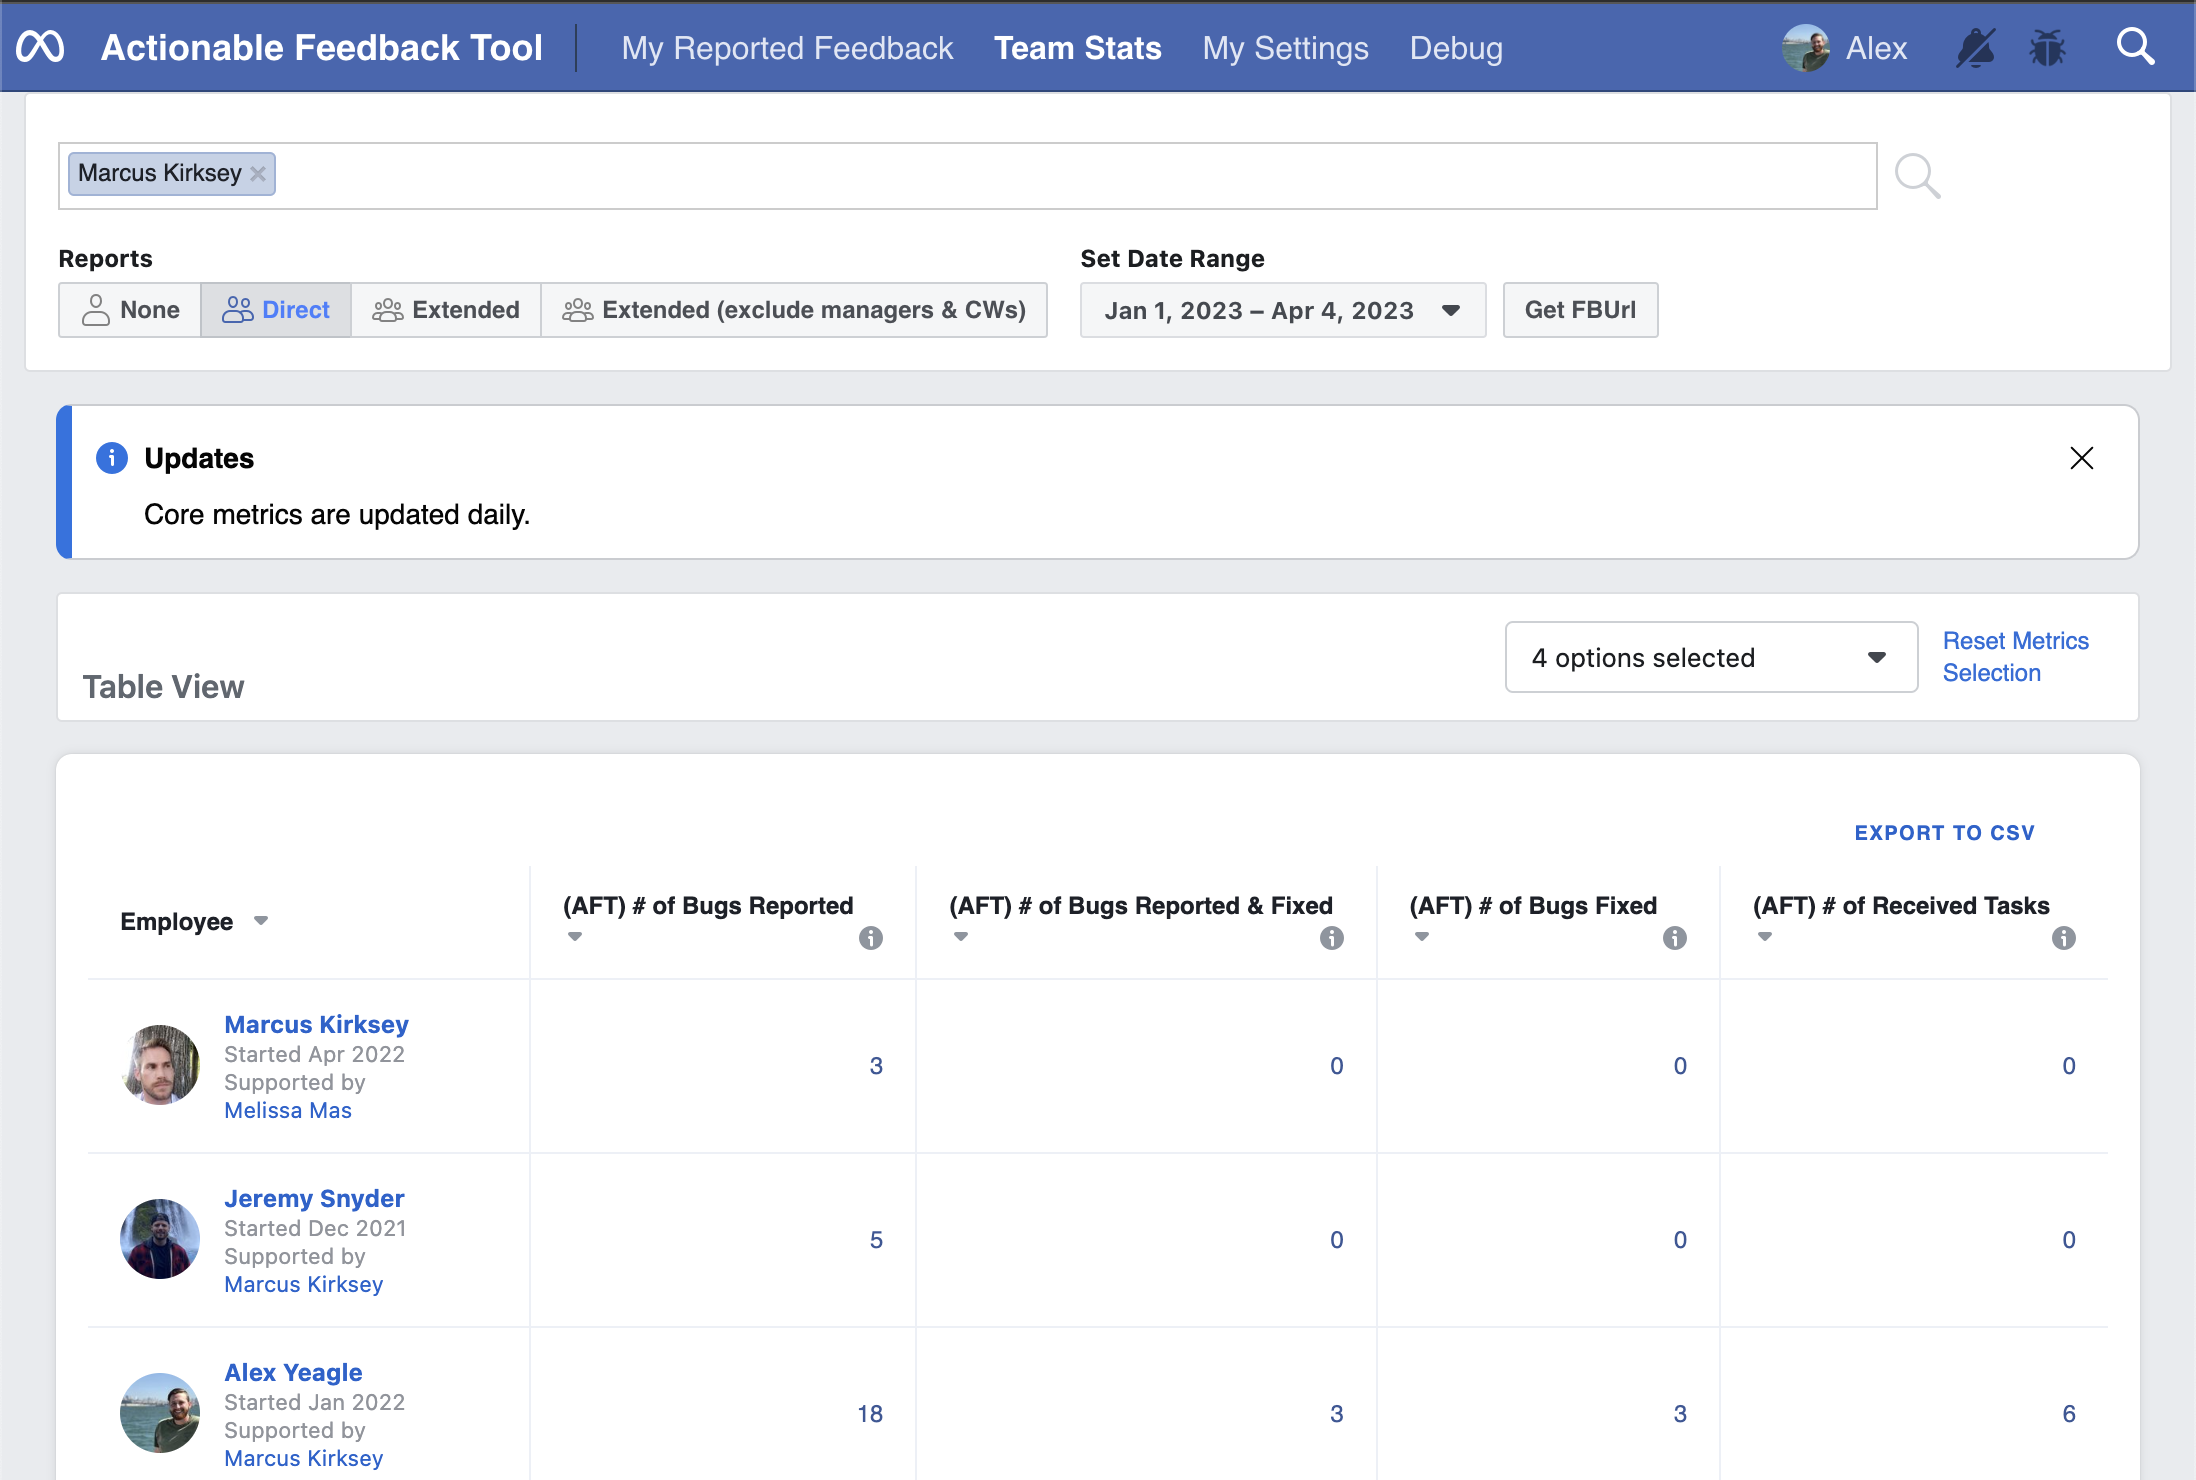This screenshot has height=1480, width=2196.
Task: Select Extended (exclude managers & CWs)
Action: coord(794,310)
